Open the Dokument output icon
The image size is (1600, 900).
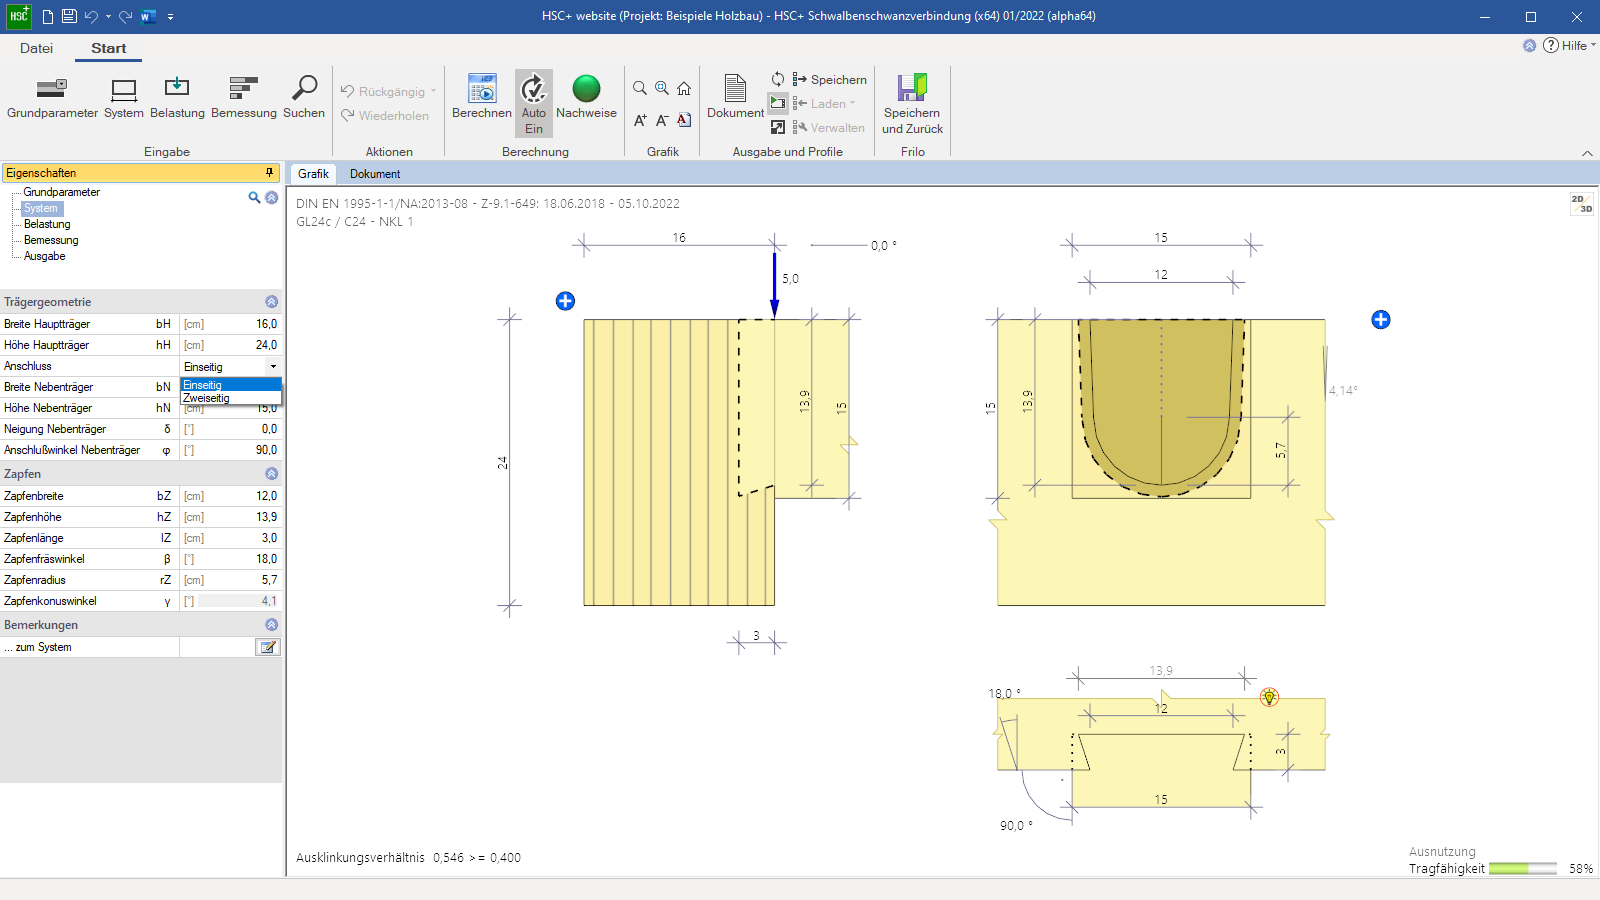tap(735, 98)
